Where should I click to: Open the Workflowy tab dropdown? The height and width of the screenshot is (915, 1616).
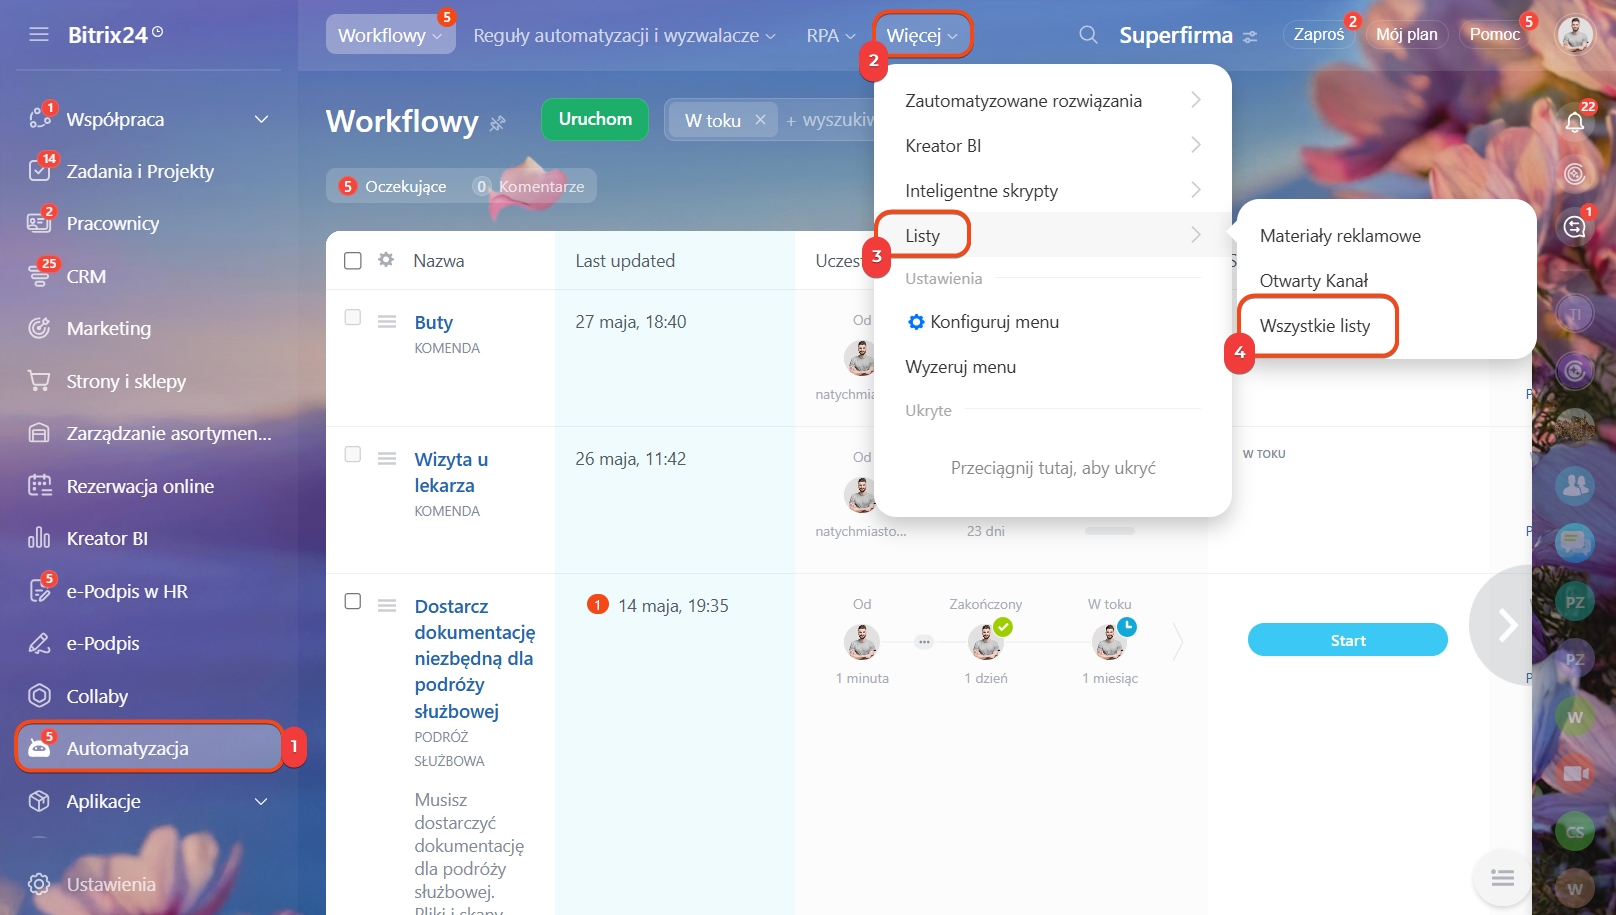[x=390, y=35]
